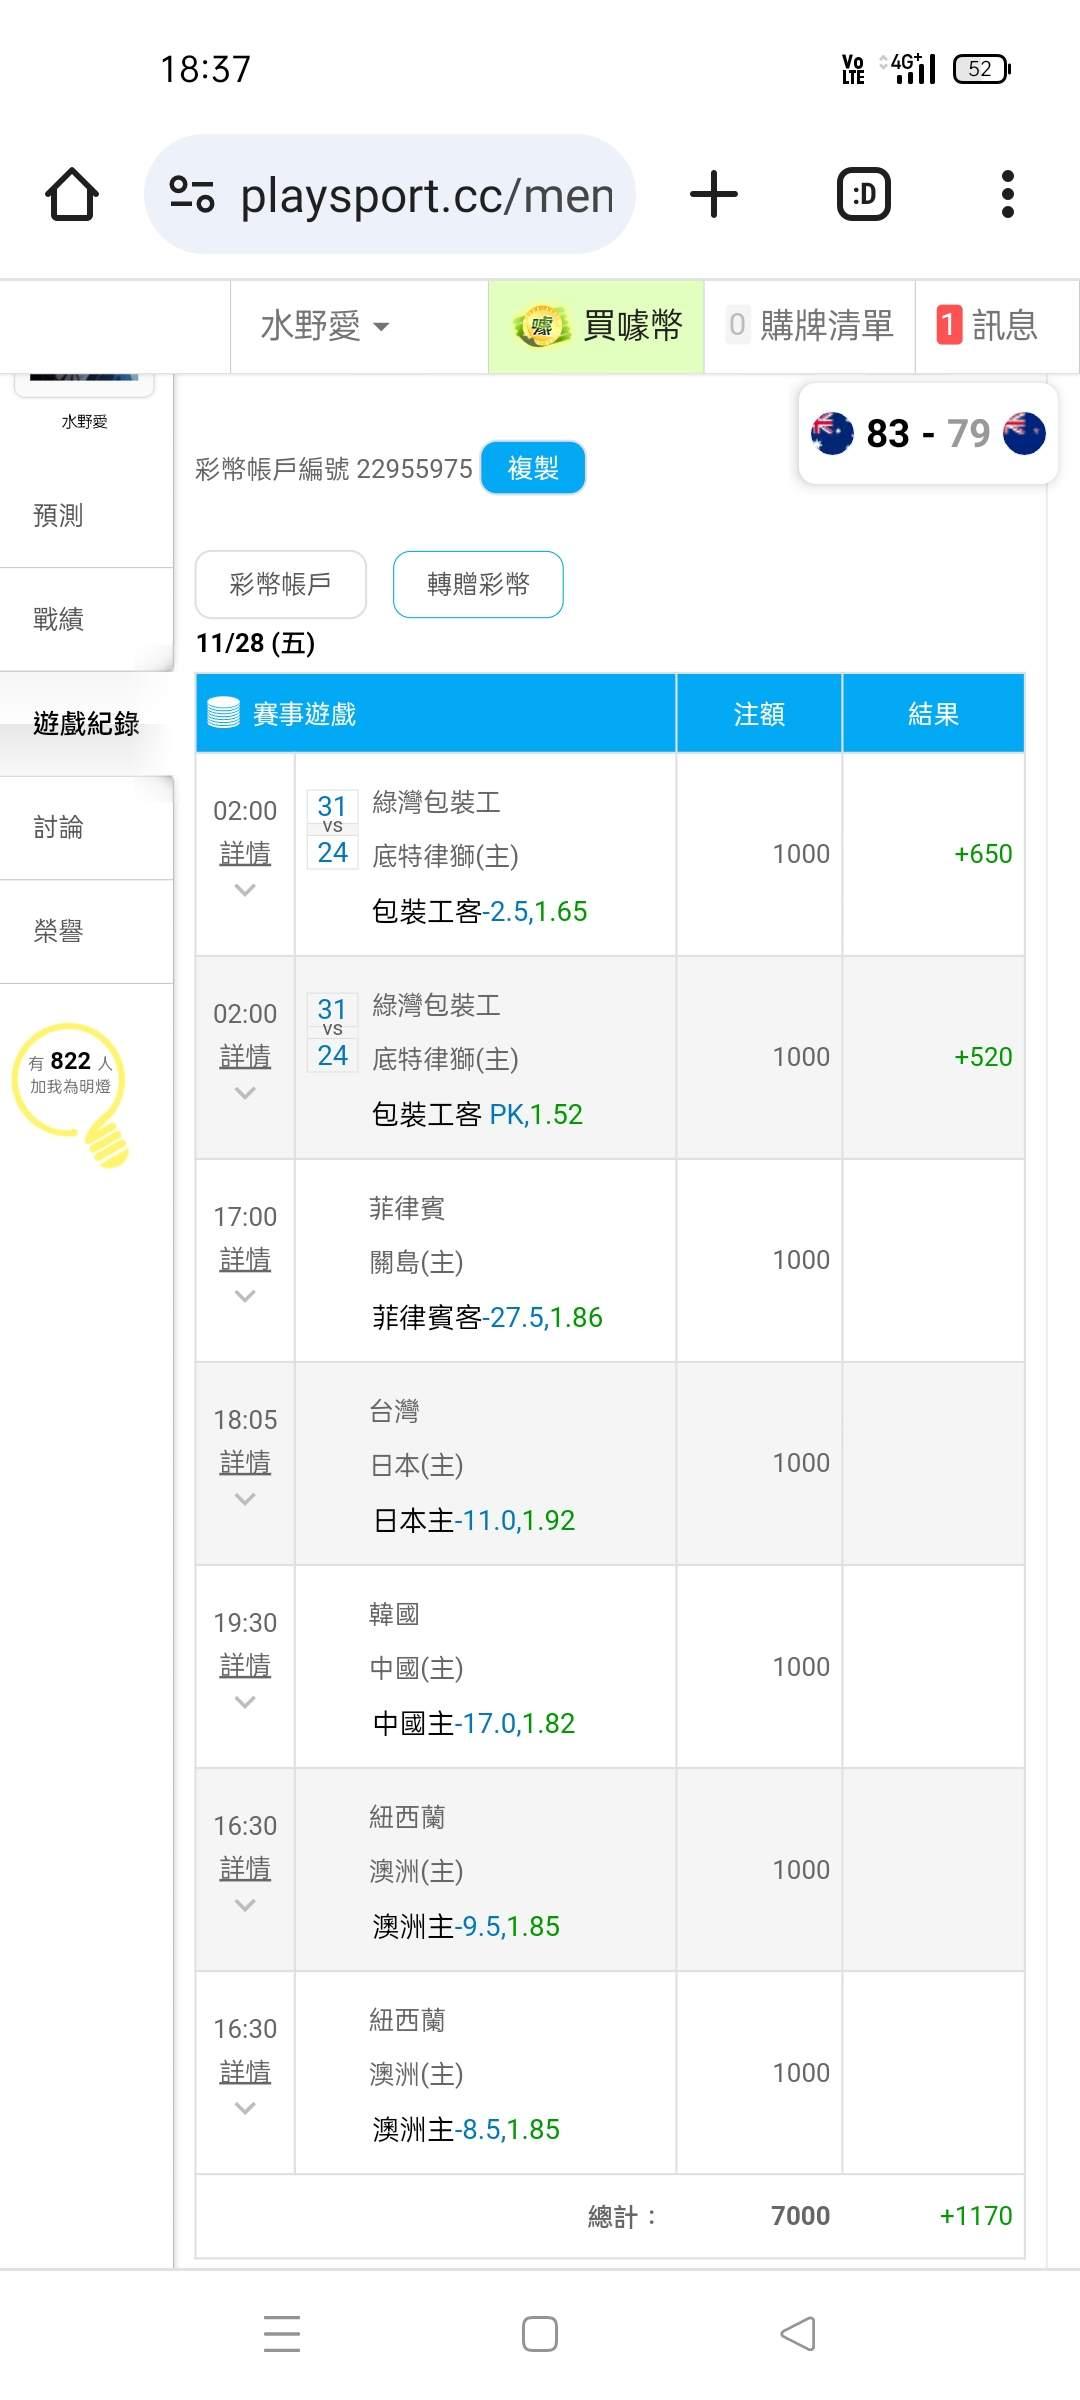Tap the Android recent apps icon
1080x2400 pixels.
(x=282, y=2334)
